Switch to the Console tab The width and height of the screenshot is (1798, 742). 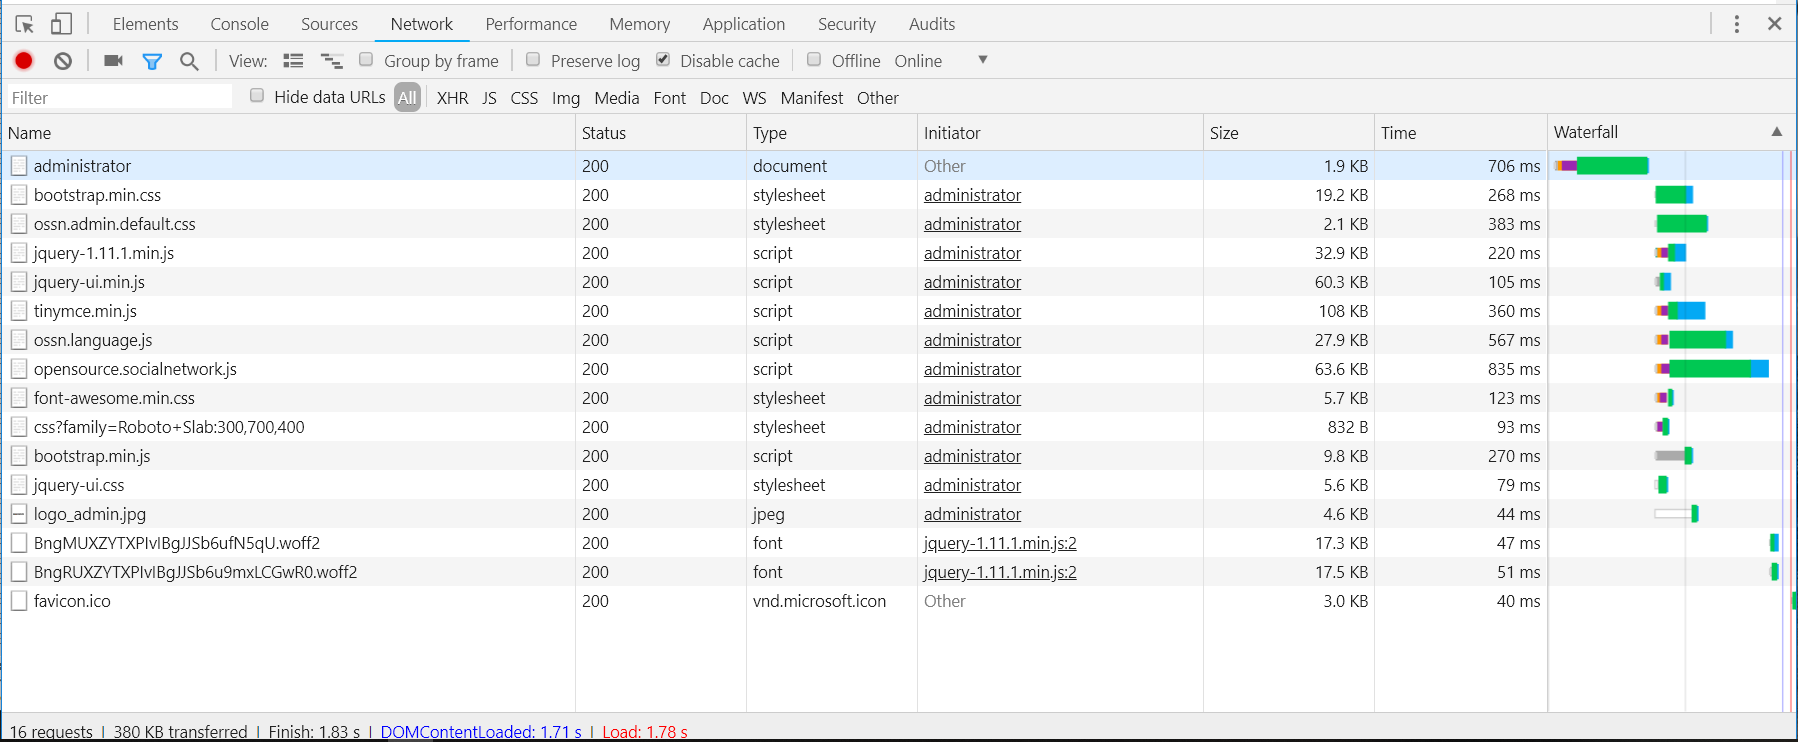(239, 24)
